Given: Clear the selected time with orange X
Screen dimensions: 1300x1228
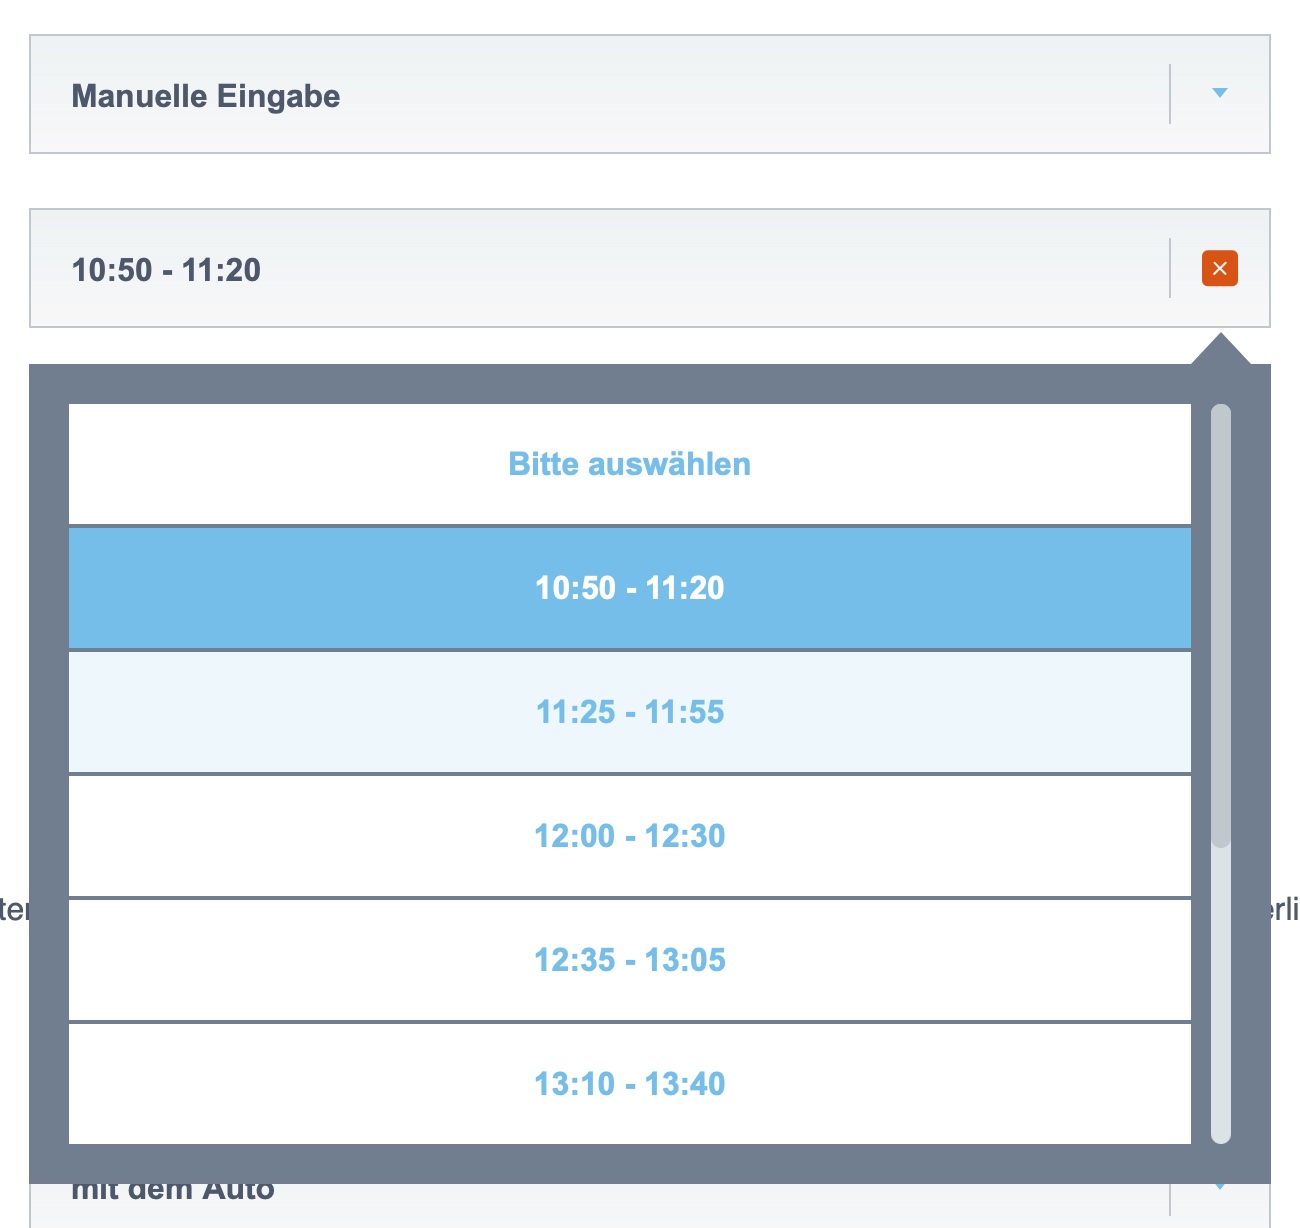Looking at the screenshot, I should [1219, 268].
